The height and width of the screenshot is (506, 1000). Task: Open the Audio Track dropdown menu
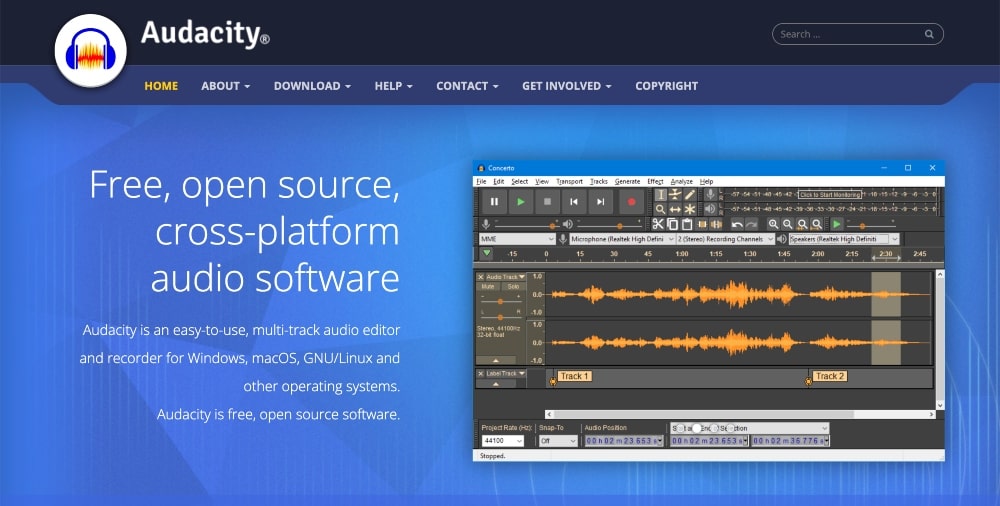tap(506, 277)
